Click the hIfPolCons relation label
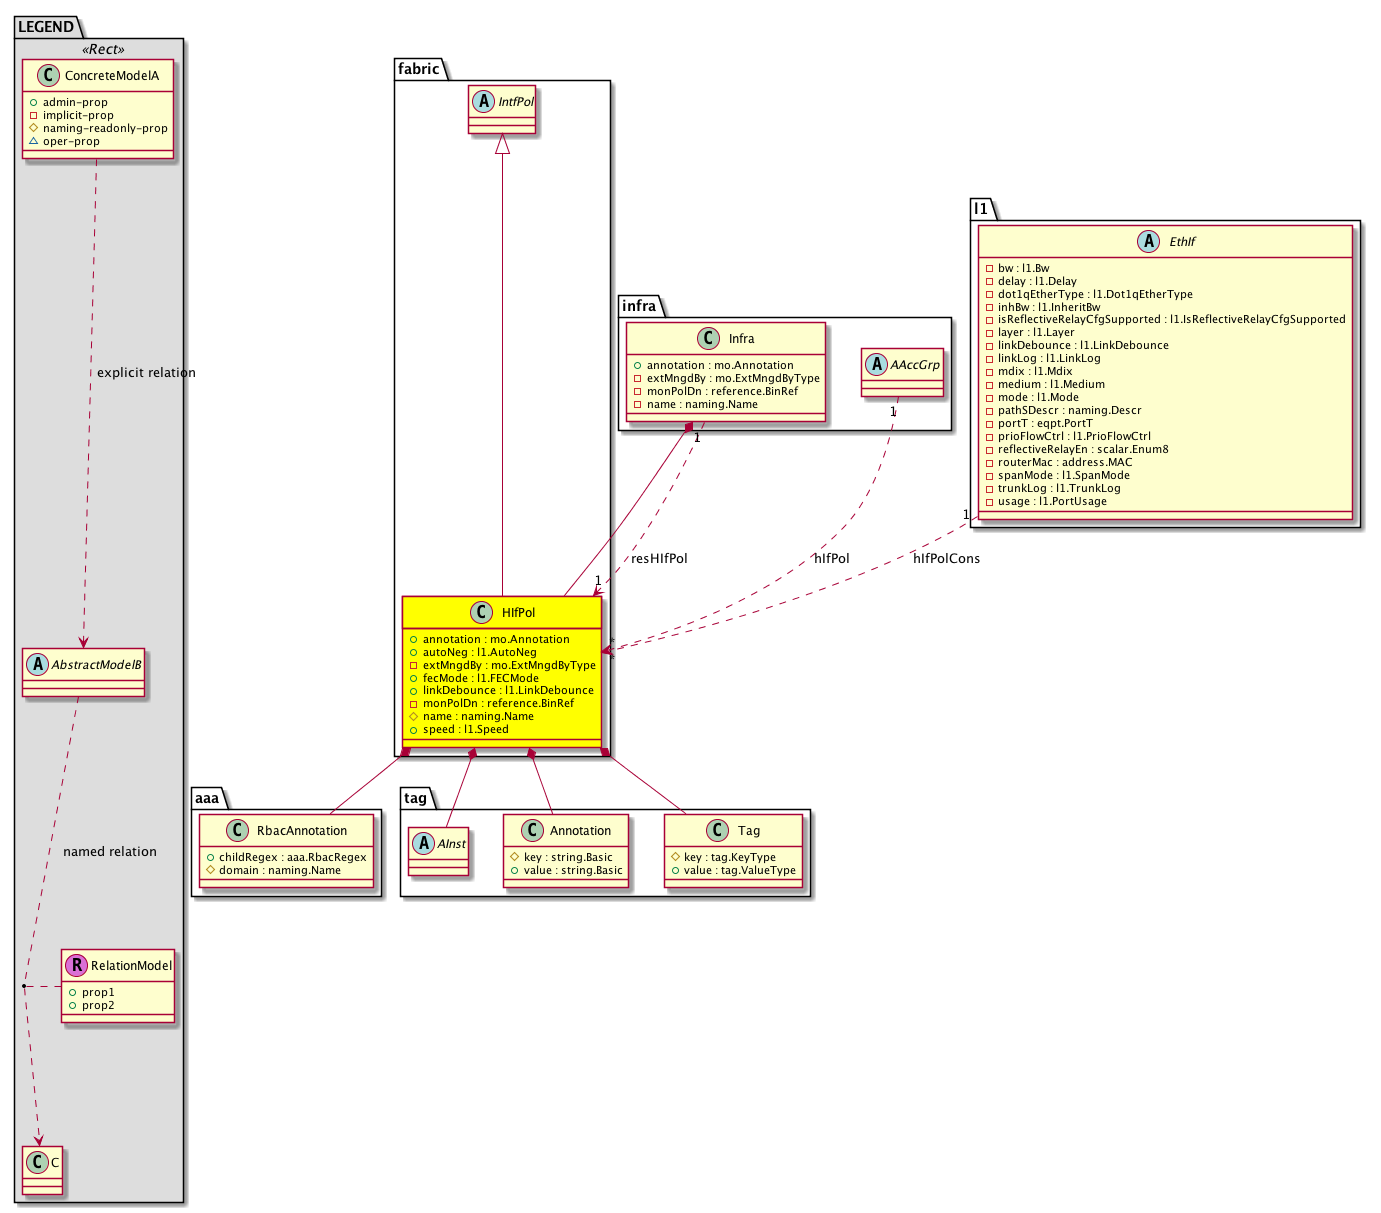This screenshot has width=1381, height=1213. click(x=946, y=558)
